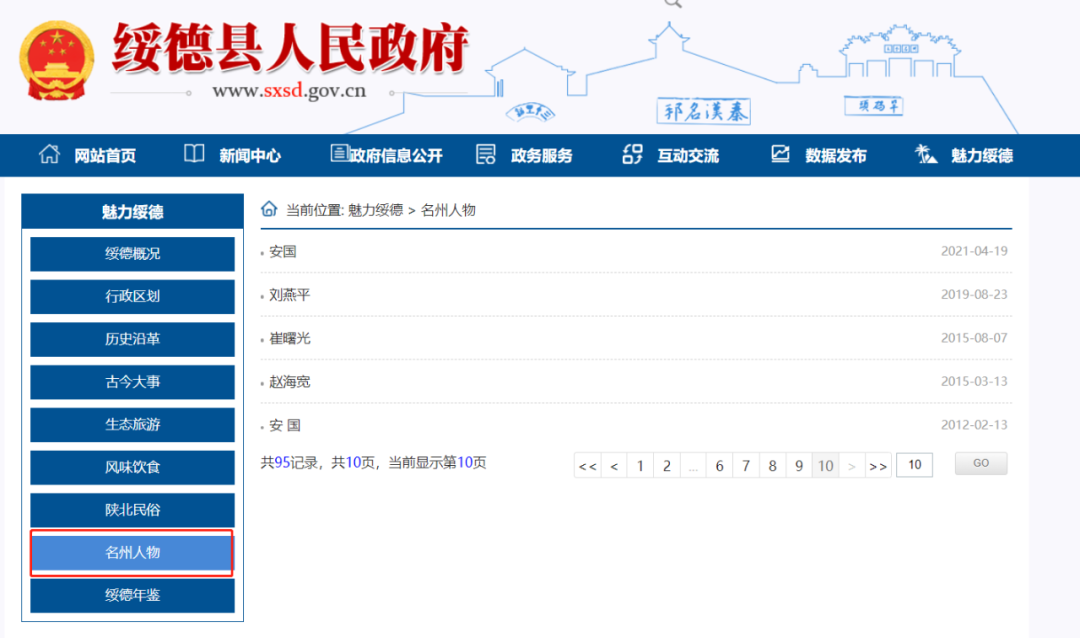Go to the previous page with <

(x=614, y=466)
